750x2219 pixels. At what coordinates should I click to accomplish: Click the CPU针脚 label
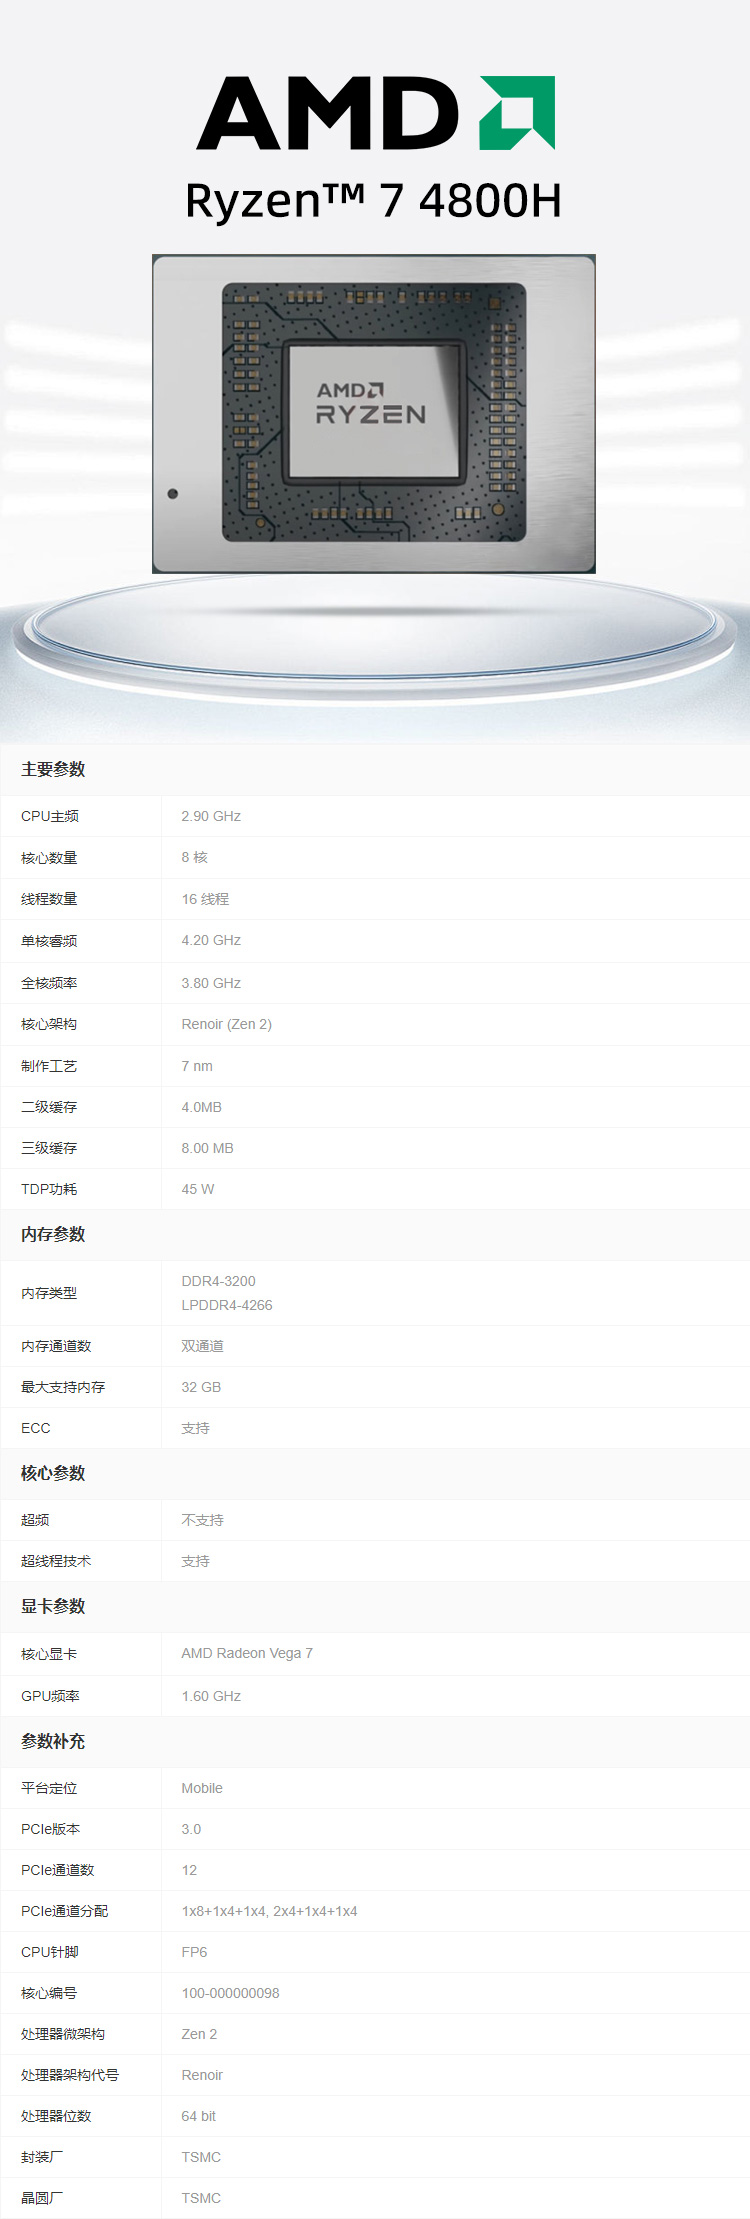[49, 1952]
